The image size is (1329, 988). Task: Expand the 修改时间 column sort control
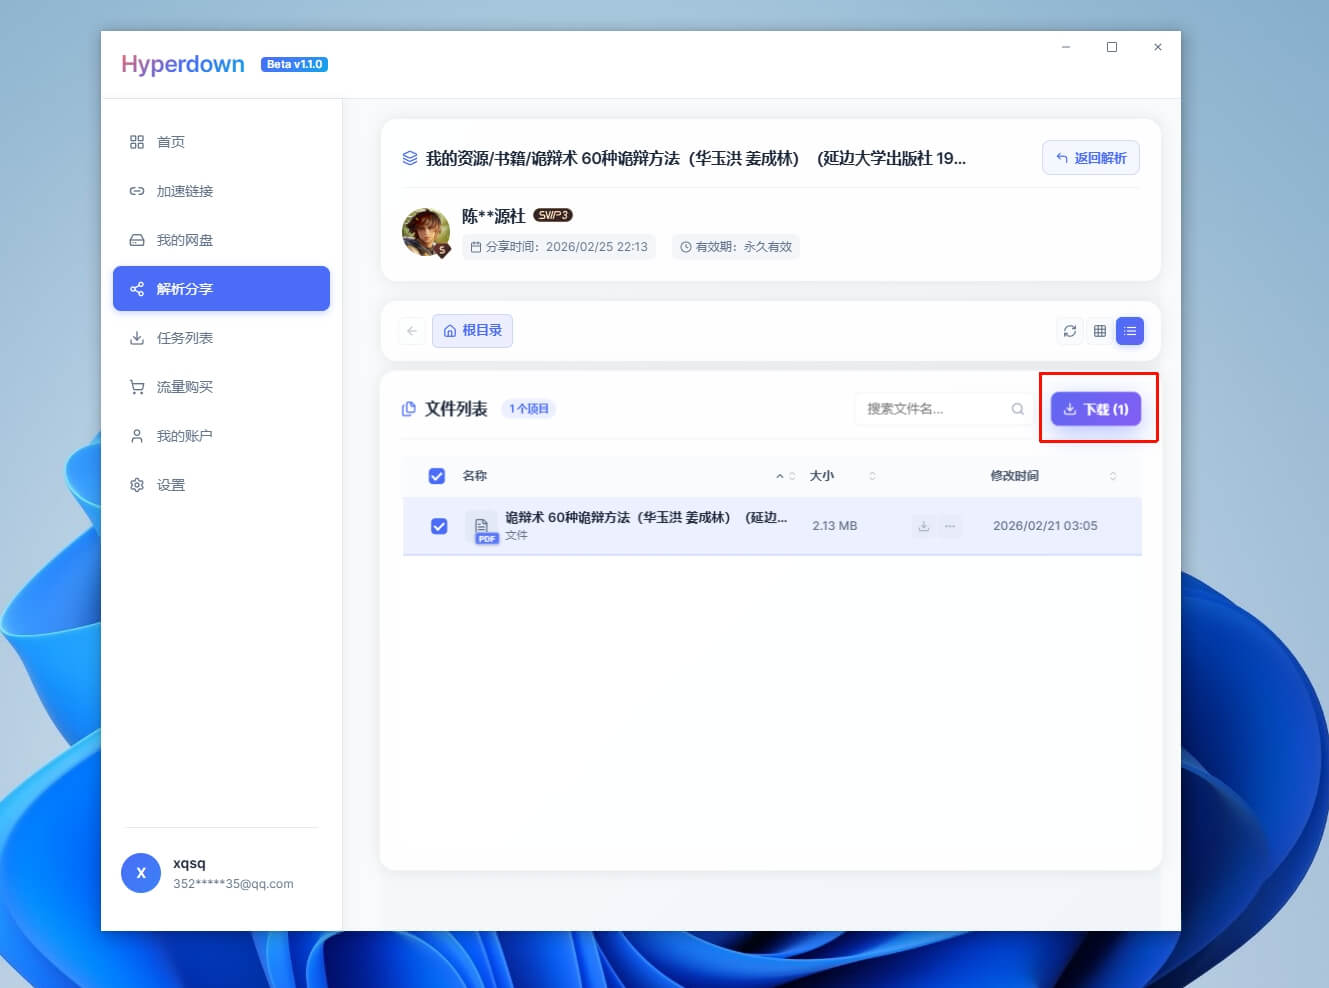coord(1113,476)
